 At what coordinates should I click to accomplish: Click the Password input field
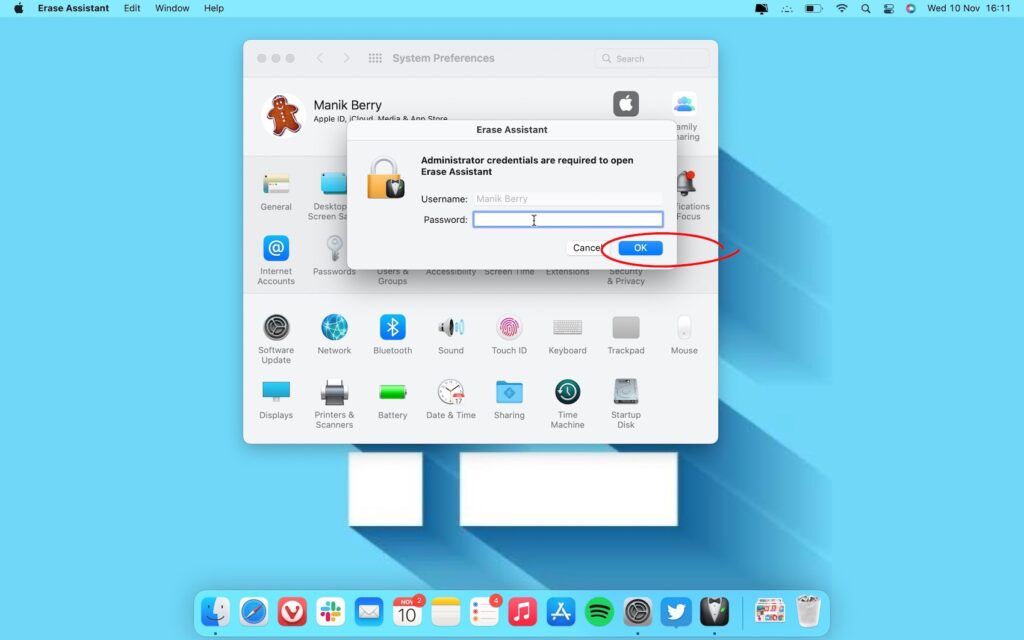(567, 219)
